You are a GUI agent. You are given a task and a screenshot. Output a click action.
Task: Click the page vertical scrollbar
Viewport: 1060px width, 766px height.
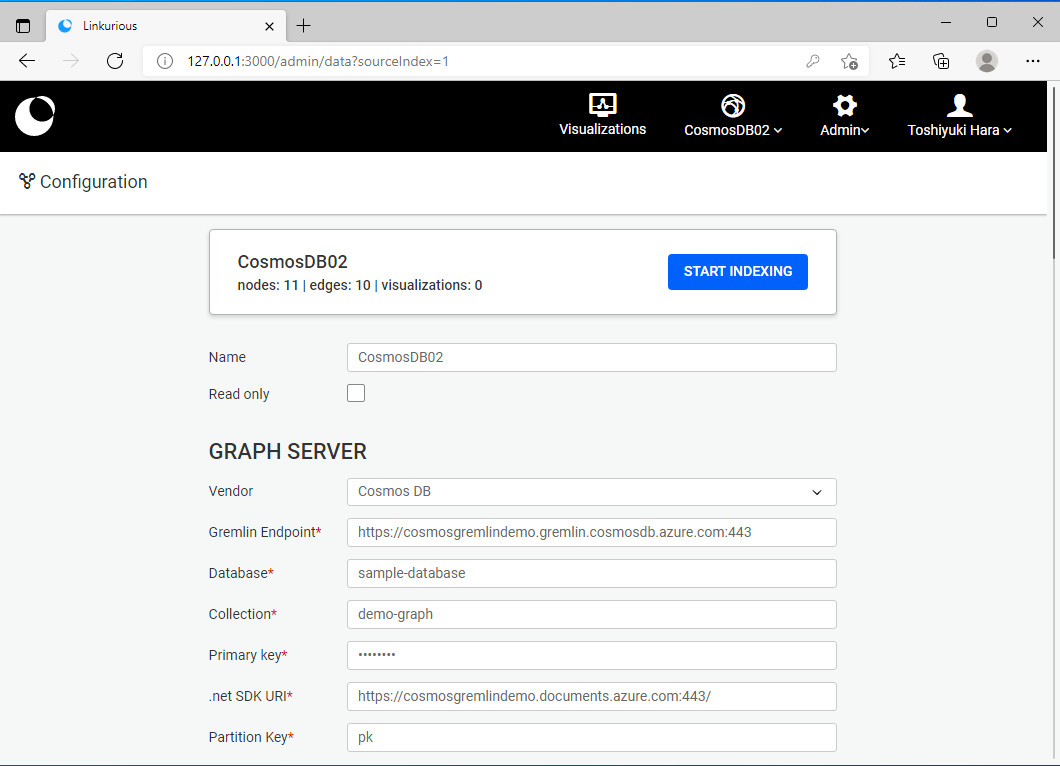click(1054, 172)
